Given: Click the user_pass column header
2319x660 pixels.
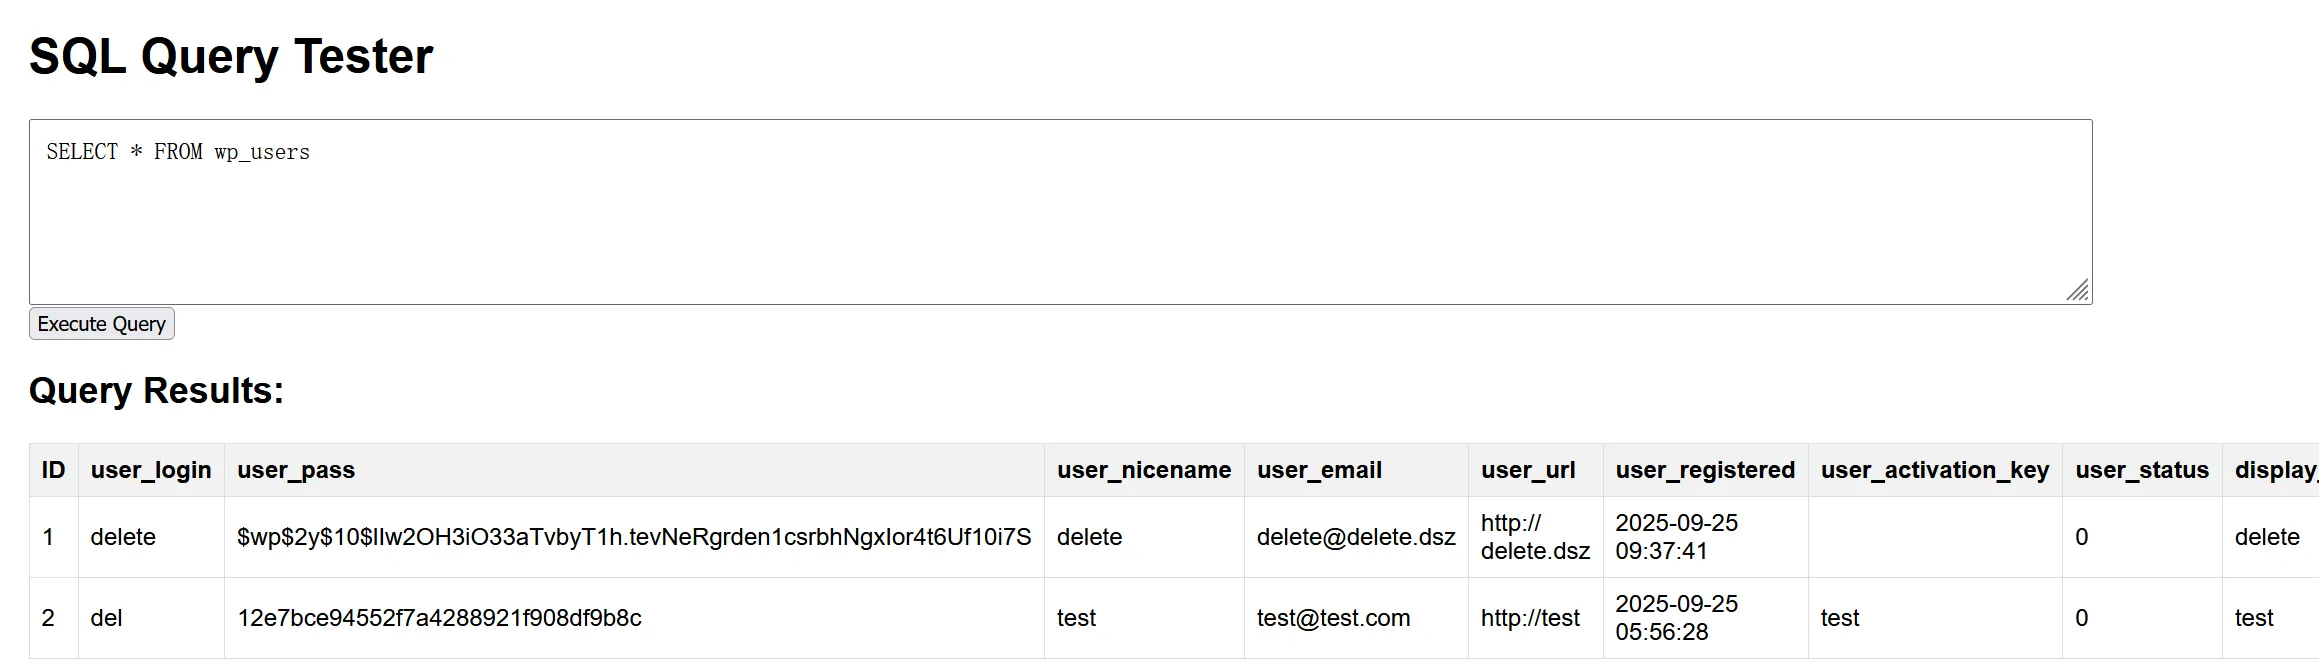Looking at the screenshot, I should [296, 470].
